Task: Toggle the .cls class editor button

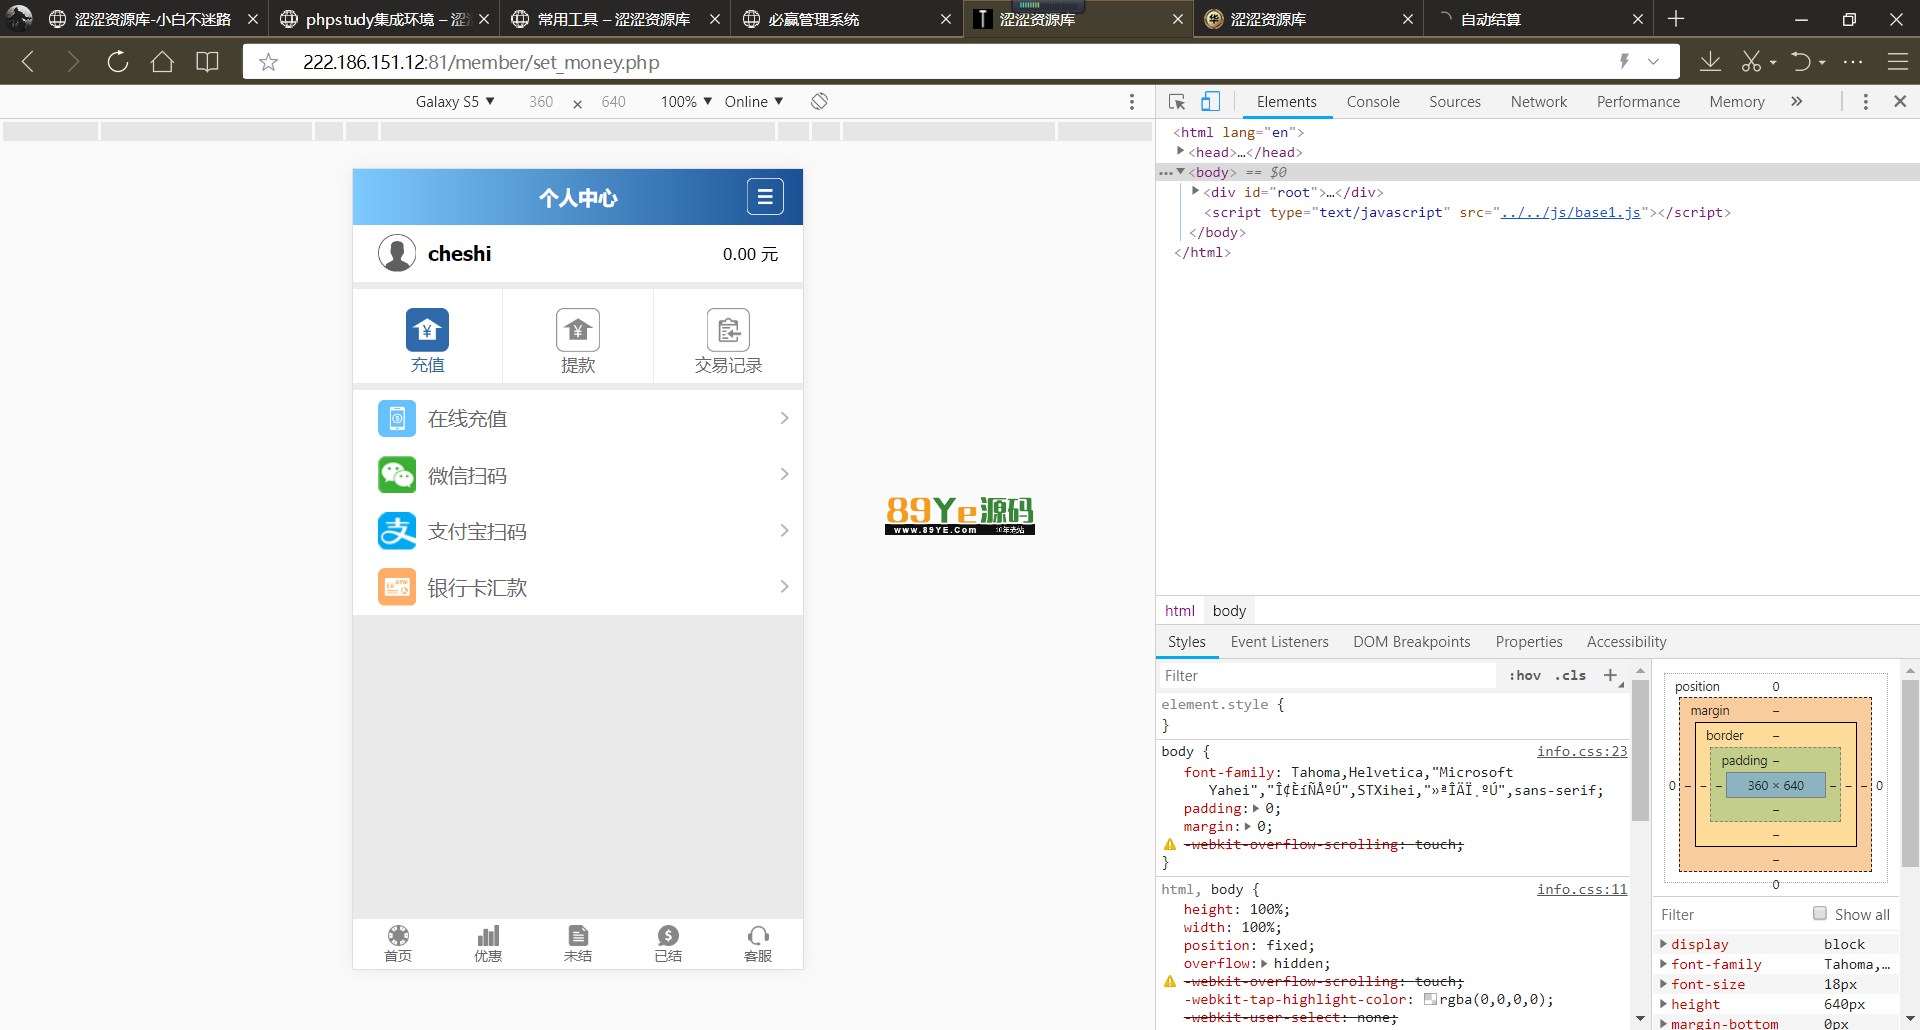Action: pos(1570,676)
